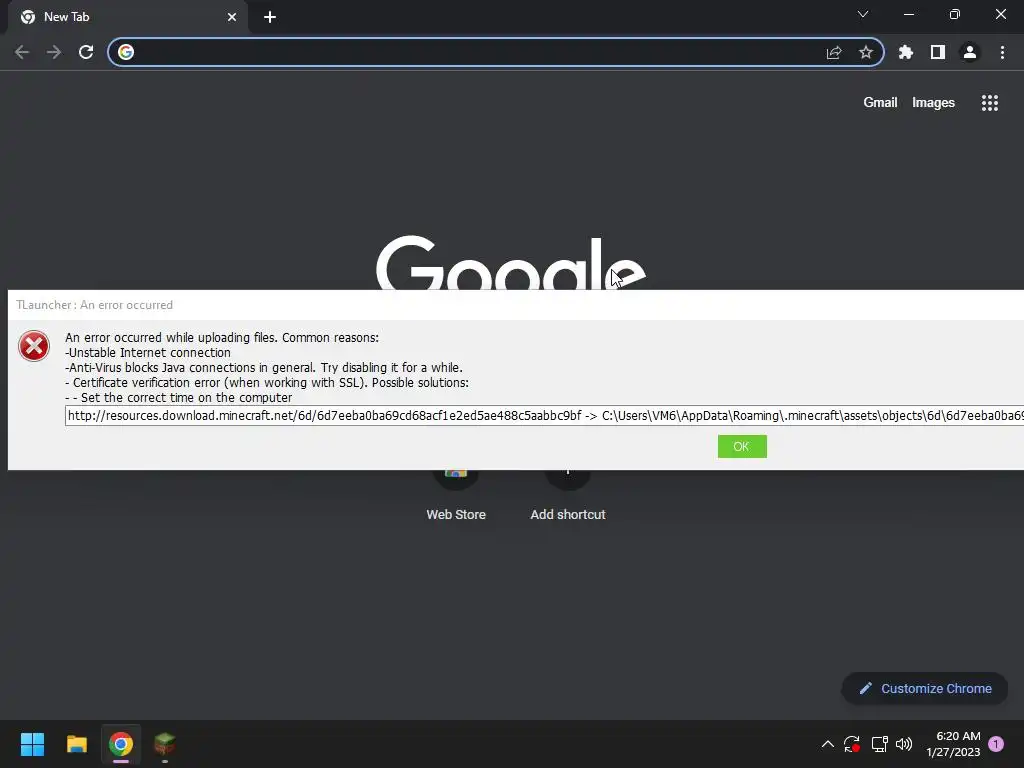Screen dimensions: 1024x768
Task: Click Customize Chrome button
Action: (925, 688)
